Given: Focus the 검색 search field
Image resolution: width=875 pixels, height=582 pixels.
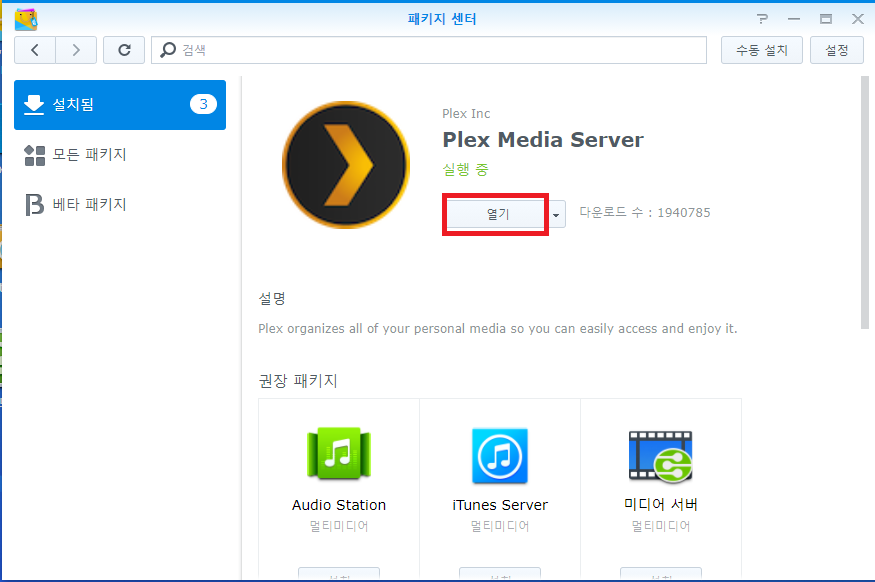Looking at the screenshot, I should [429, 50].
